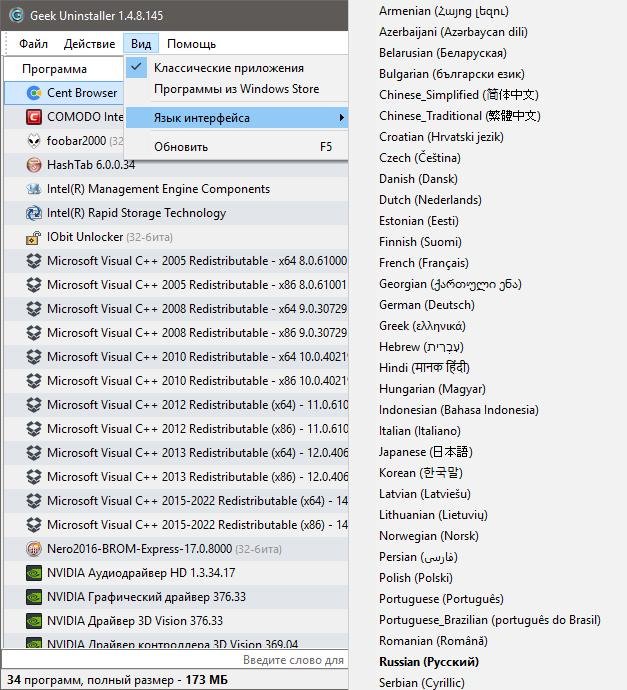Screen dimensions: 627x690
Task: Enable Программы из Windows Store option
Action: tap(236, 89)
